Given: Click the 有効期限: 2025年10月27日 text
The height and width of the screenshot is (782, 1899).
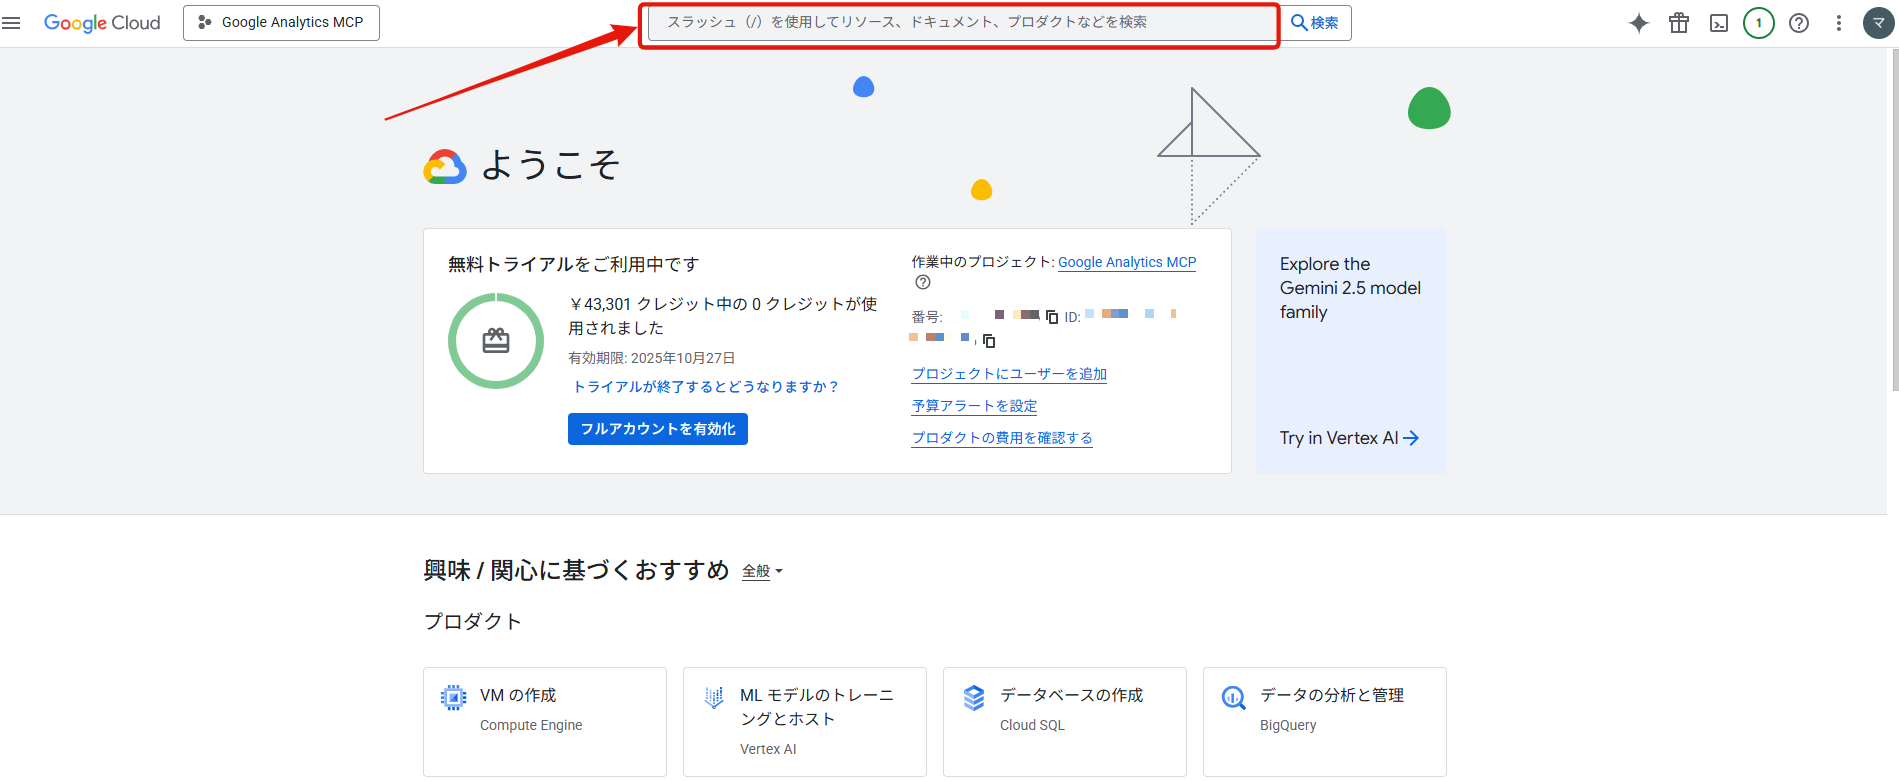Looking at the screenshot, I should pyautogui.click(x=652, y=358).
